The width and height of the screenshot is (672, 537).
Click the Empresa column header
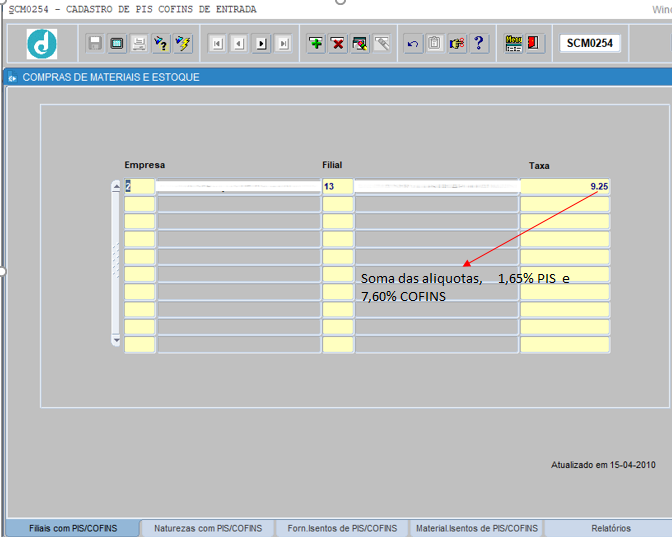[144, 165]
